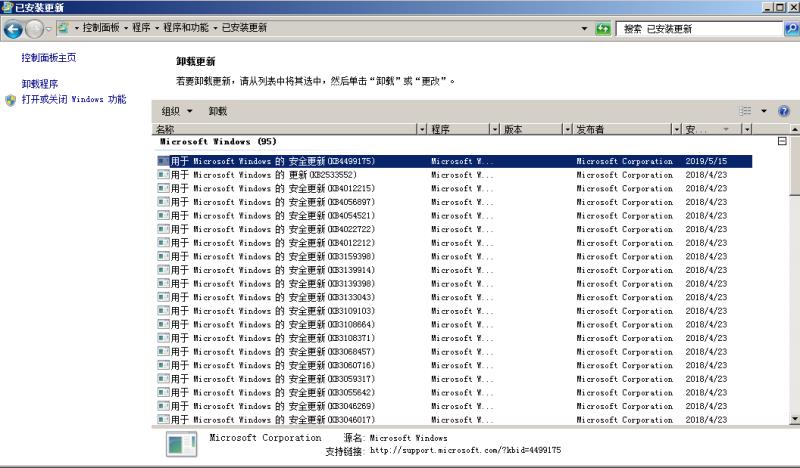Open the 名称 column filter dropdown
The width and height of the screenshot is (800, 468).
point(421,130)
